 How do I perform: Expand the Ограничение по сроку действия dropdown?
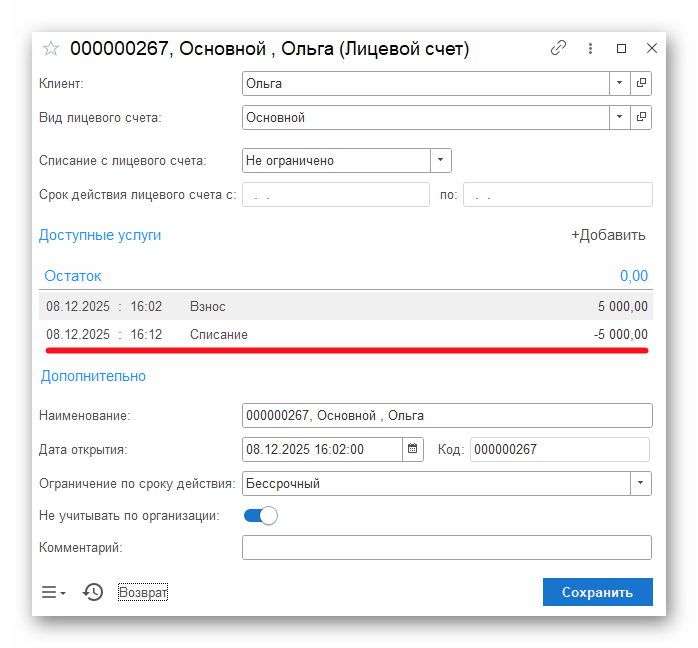pyautogui.click(x=641, y=483)
